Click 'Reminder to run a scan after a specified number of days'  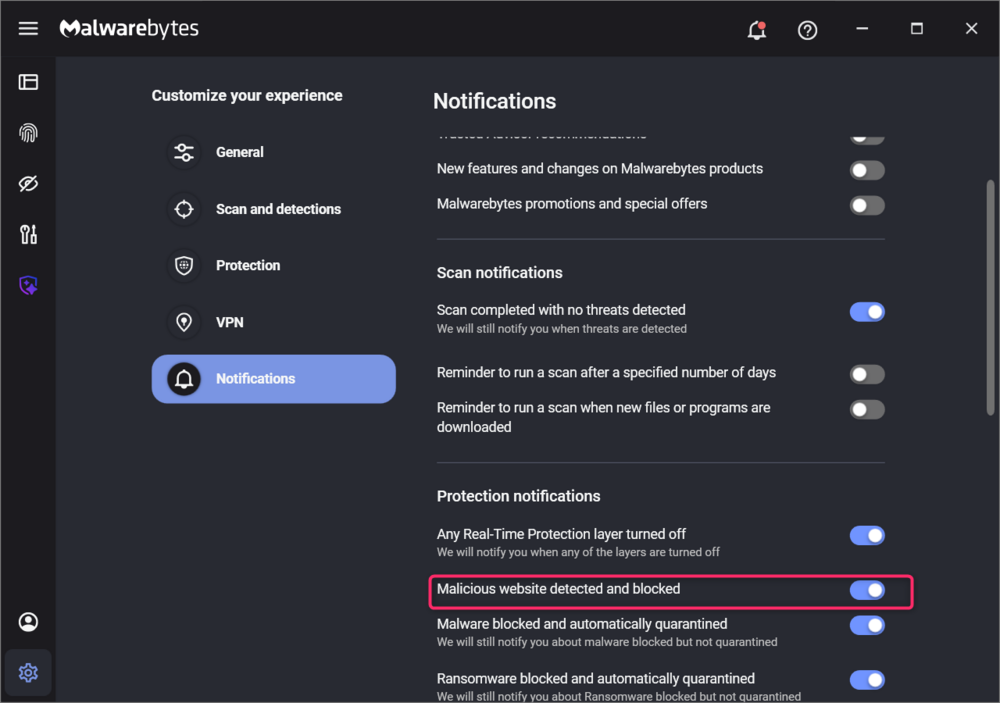(x=606, y=373)
